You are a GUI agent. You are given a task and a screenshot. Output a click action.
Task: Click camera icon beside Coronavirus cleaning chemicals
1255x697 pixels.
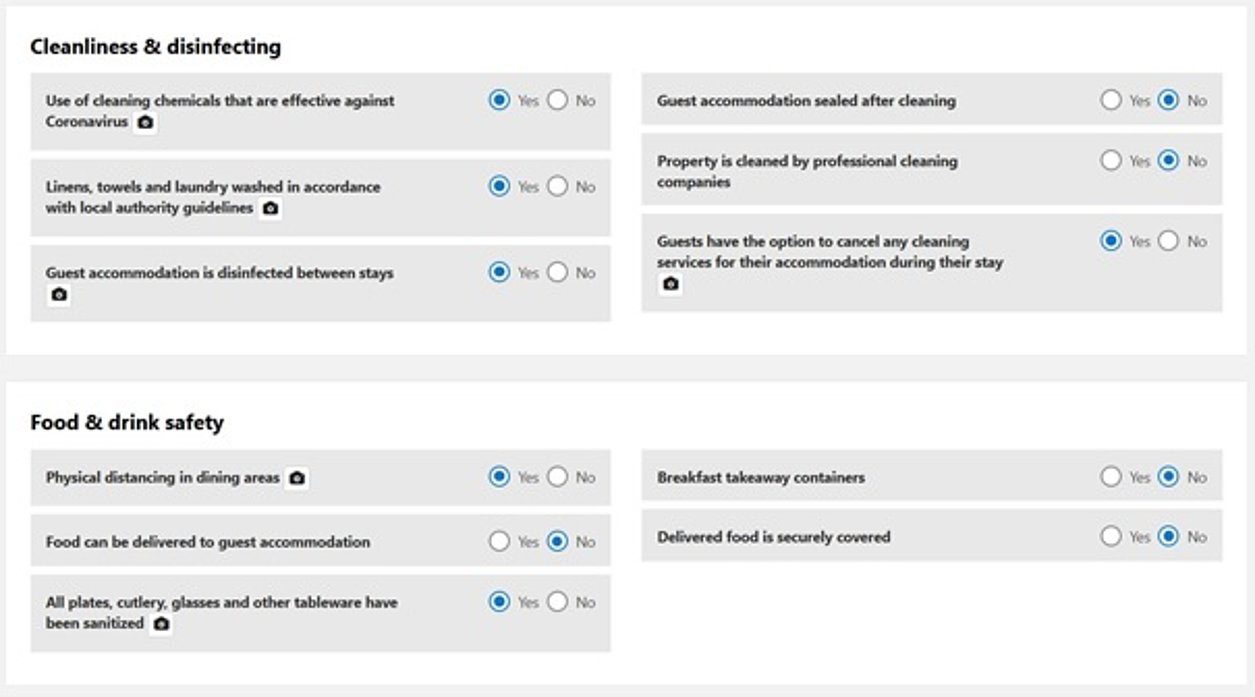pos(146,123)
